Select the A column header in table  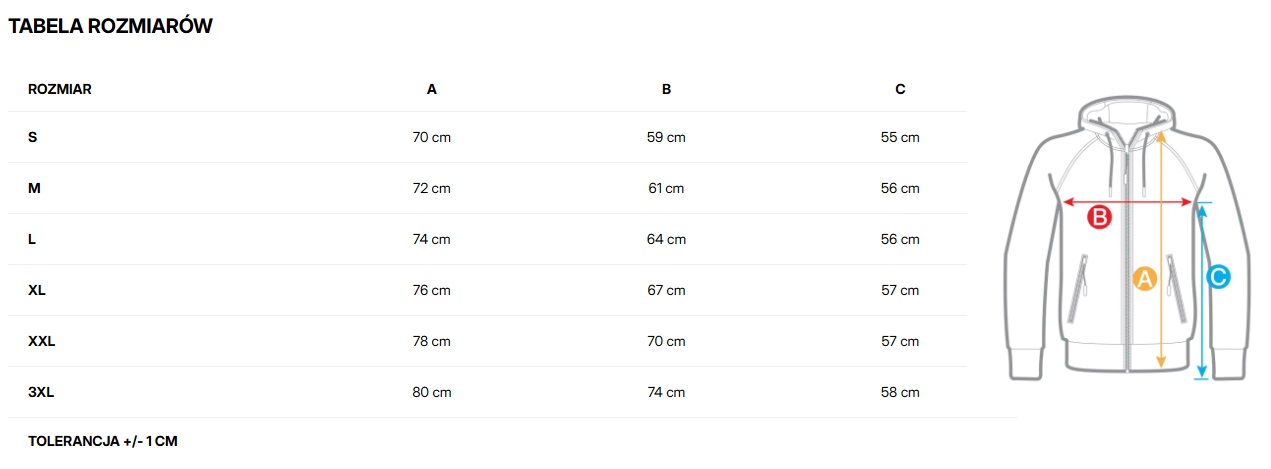click(x=432, y=89)
